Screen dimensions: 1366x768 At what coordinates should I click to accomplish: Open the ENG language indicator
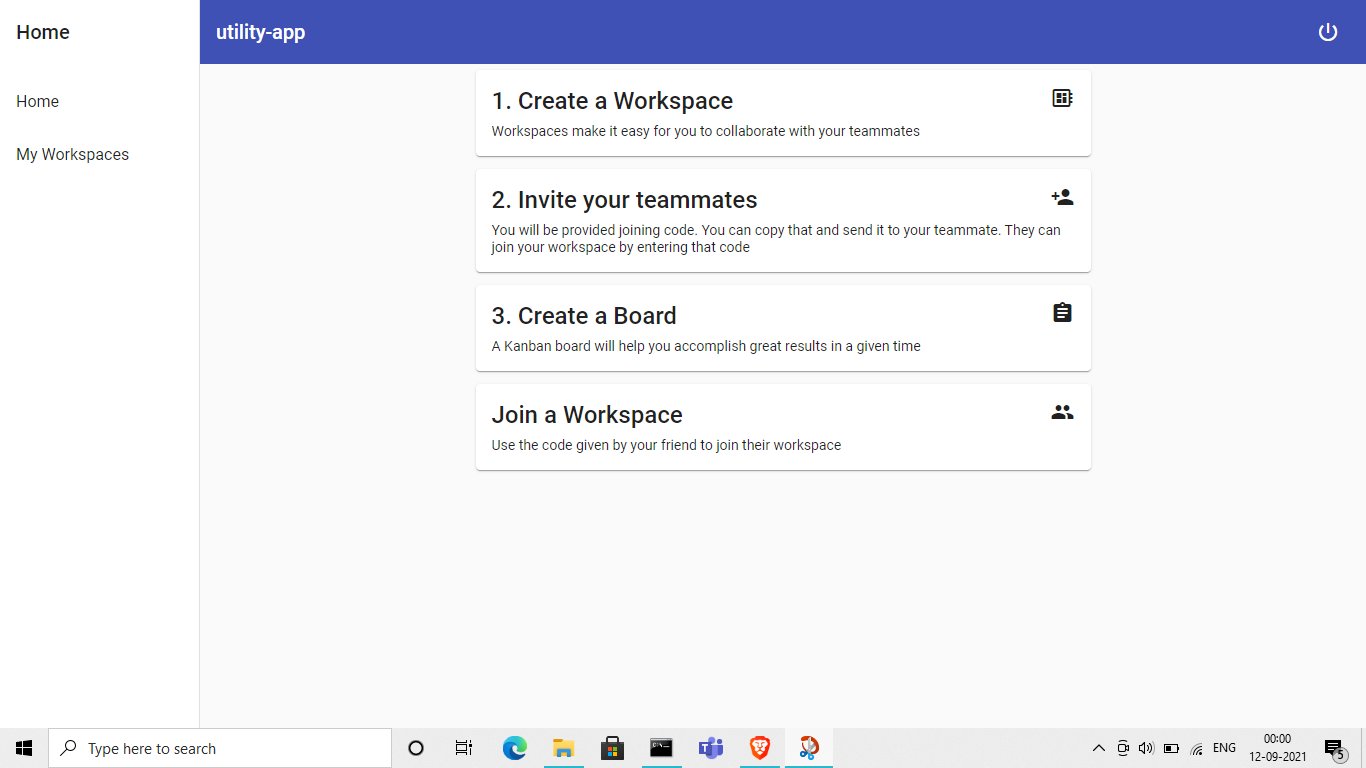click(x=1224, y=747)
